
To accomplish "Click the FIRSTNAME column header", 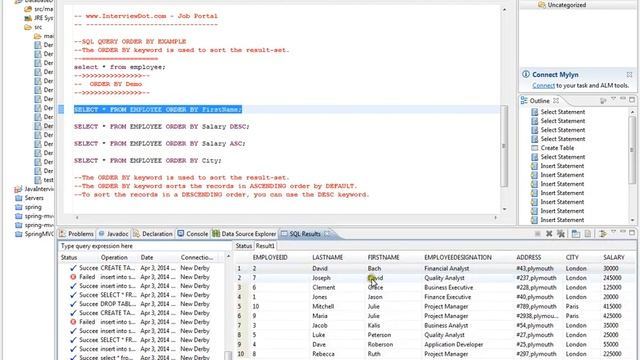I will (383, 258).
